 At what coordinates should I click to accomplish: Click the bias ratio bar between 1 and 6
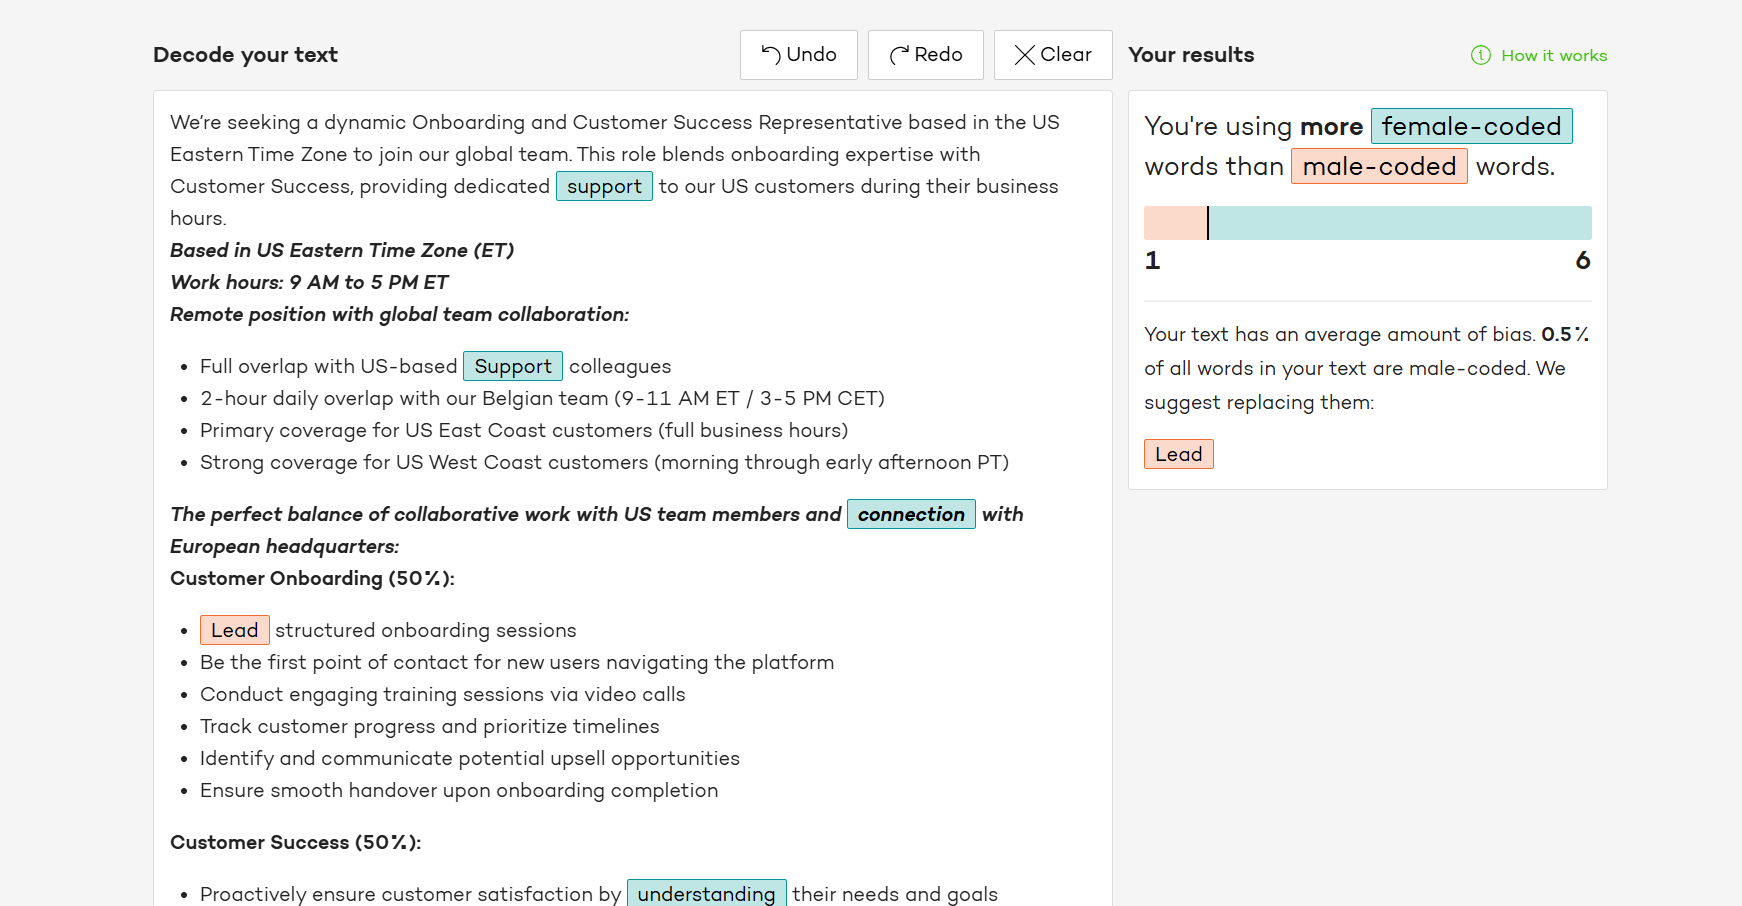1367,222
